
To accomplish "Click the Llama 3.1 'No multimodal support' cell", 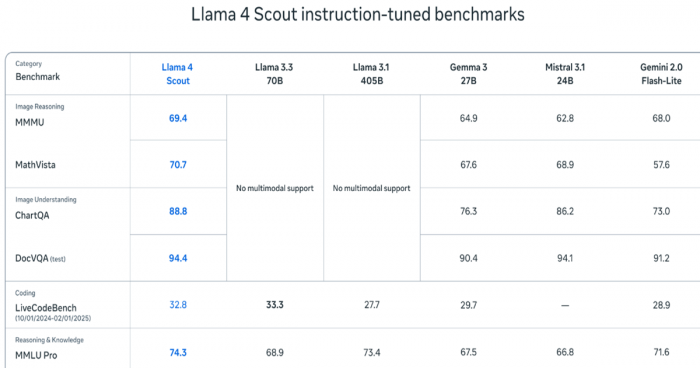I will click(x=371, y=188).
